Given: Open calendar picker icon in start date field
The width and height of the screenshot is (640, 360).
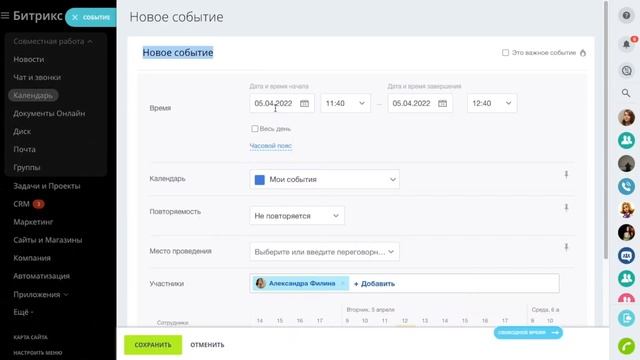Looking at the screenshot, I should click(304, 103).
